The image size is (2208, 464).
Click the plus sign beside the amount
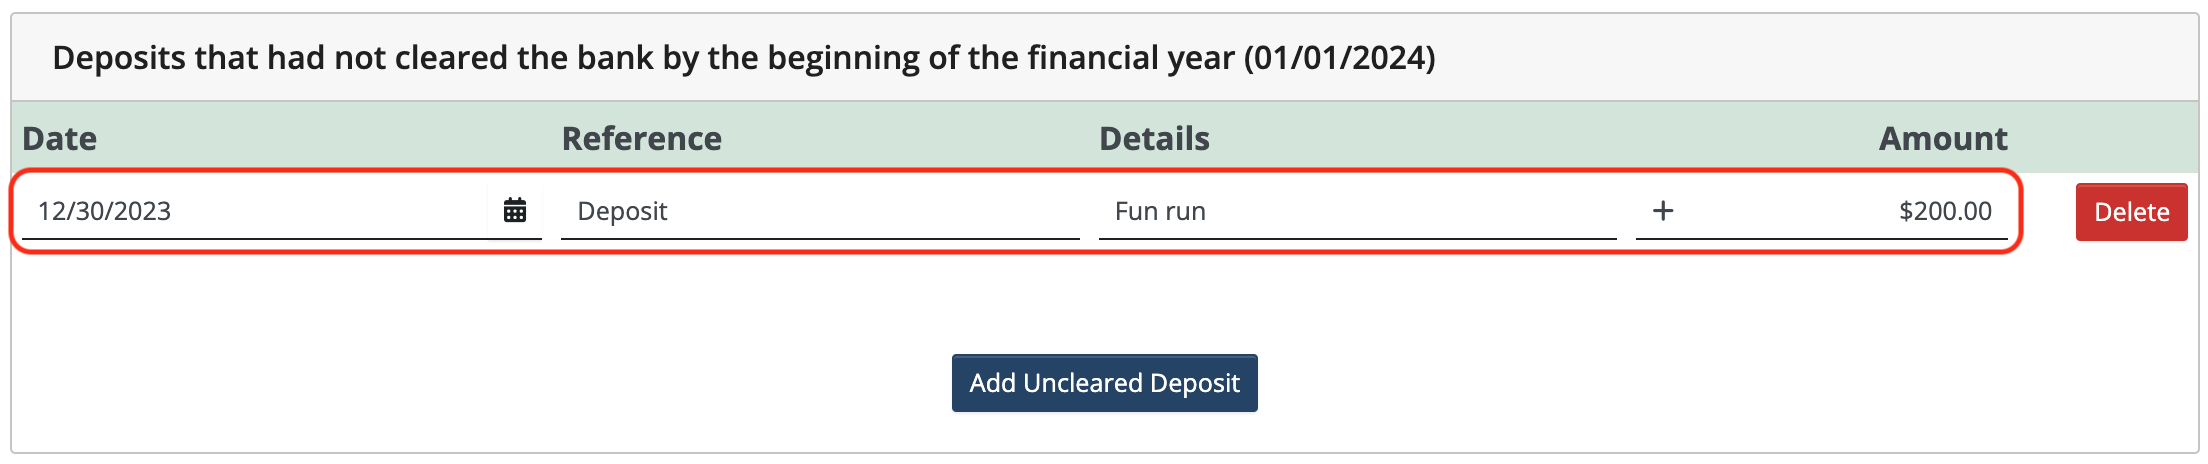coord(1663,210)
